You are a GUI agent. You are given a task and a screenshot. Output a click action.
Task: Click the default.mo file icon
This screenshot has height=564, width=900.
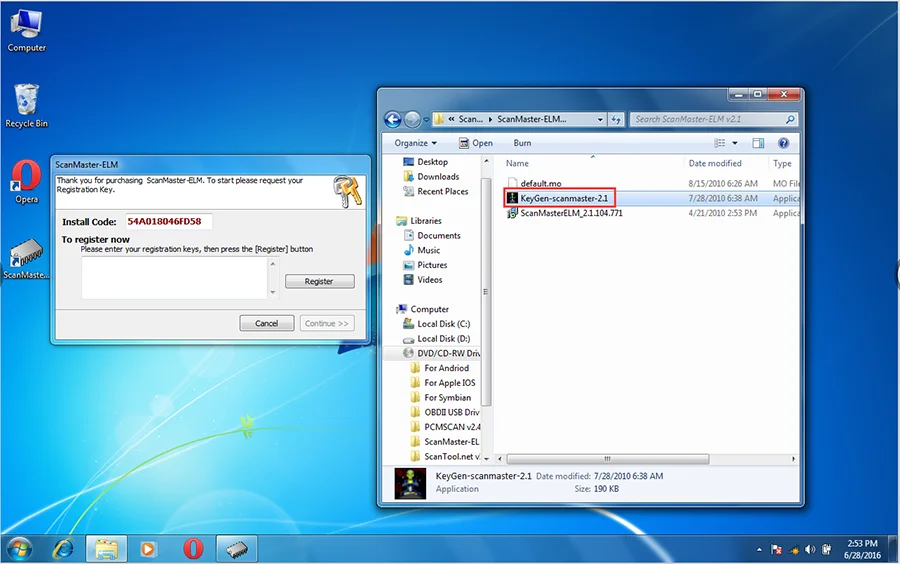512,184
